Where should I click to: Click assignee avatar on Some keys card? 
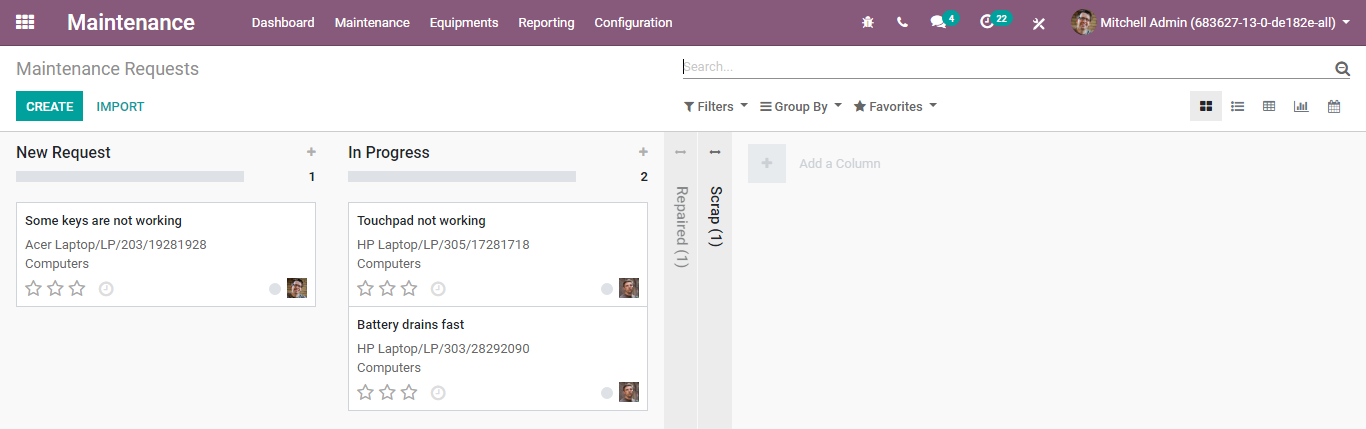(297, 288)
